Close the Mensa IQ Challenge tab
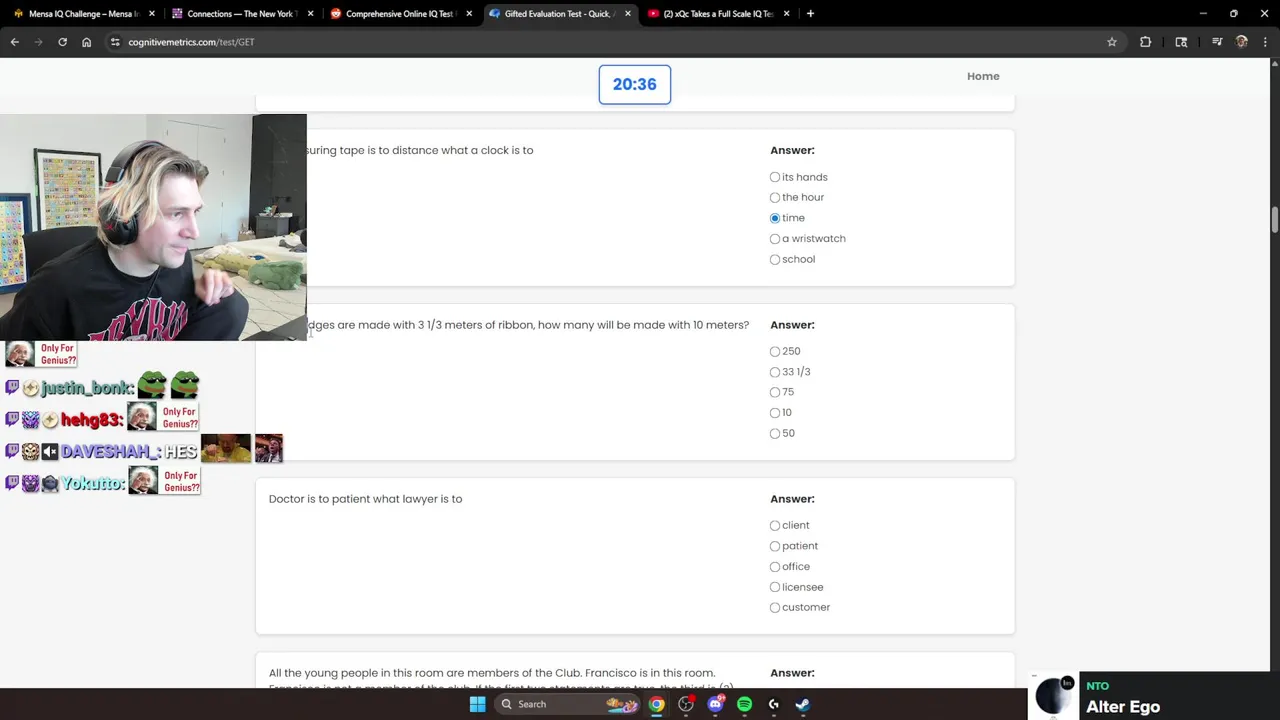 click(152, 14)
